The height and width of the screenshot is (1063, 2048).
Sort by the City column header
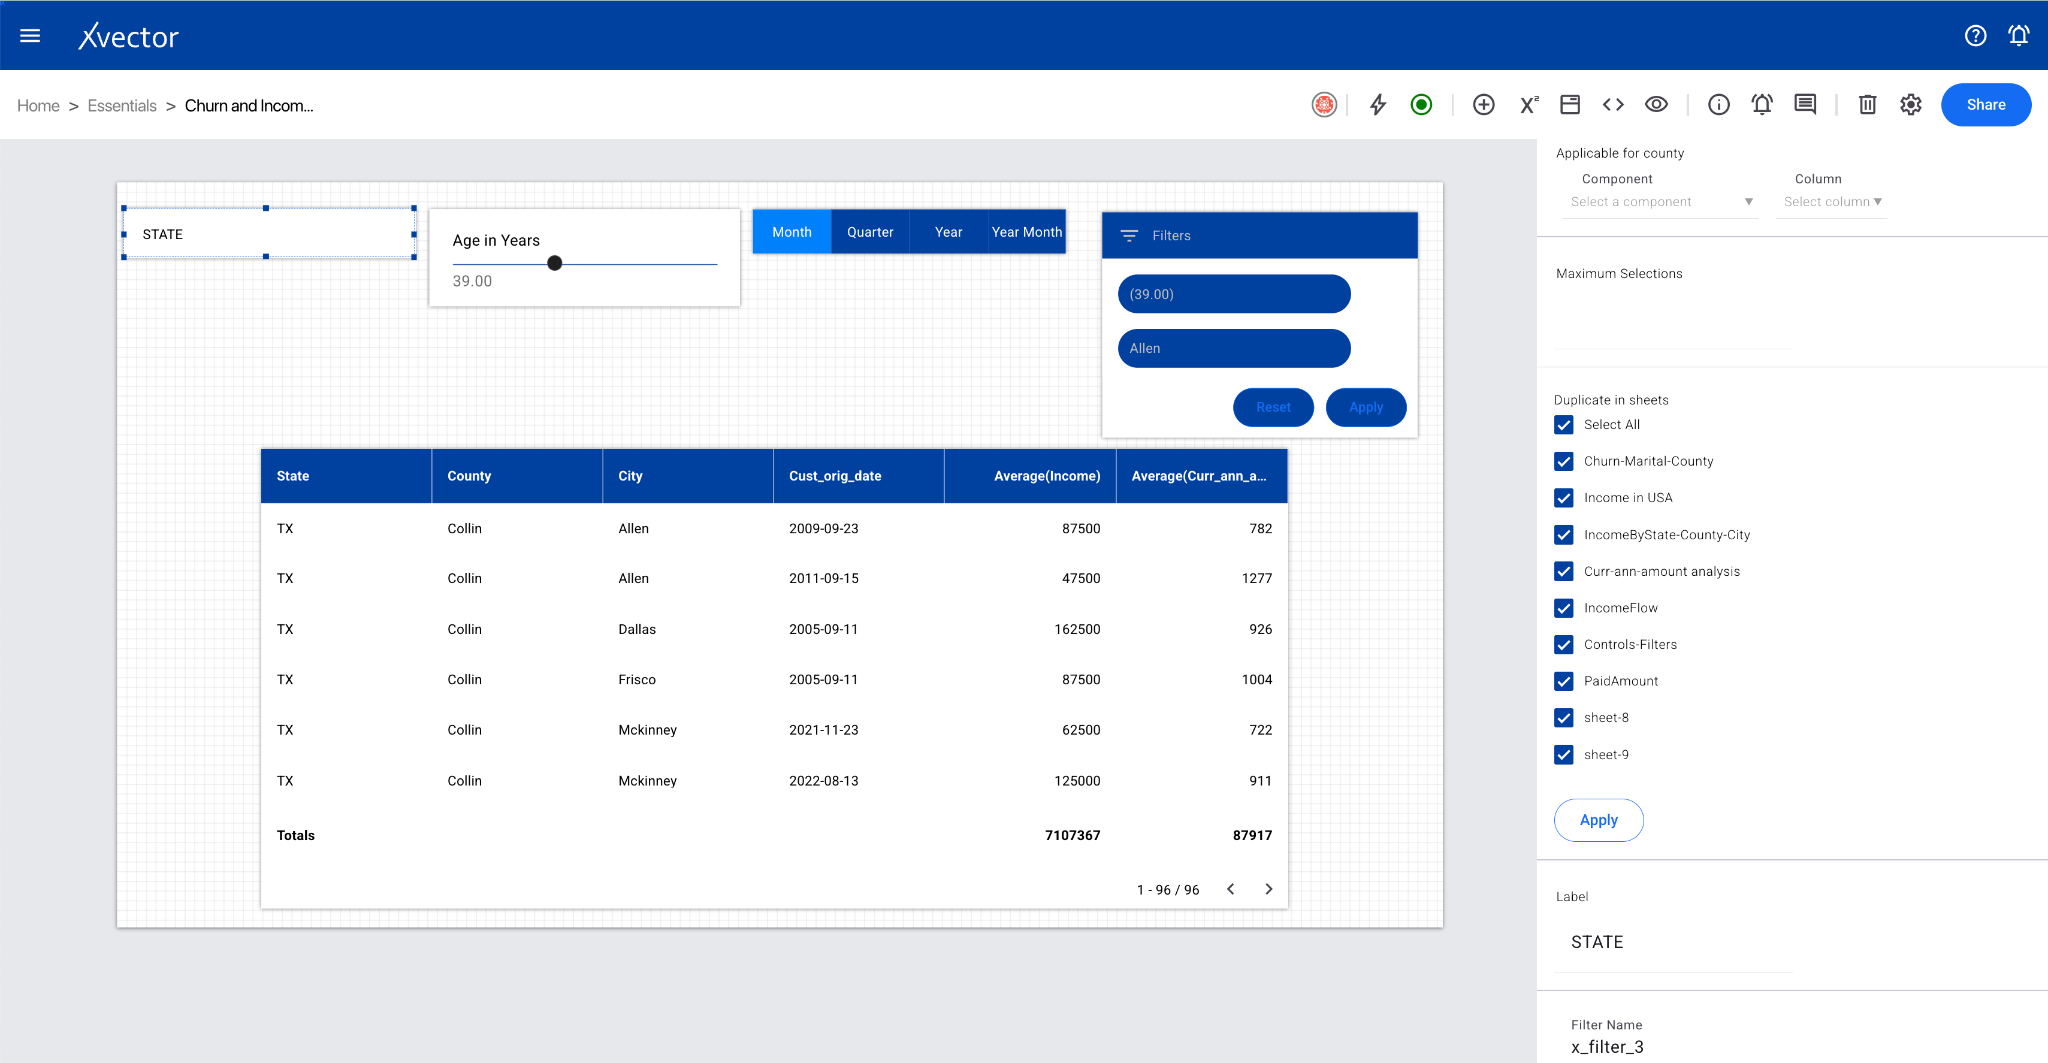coord(688,476)
